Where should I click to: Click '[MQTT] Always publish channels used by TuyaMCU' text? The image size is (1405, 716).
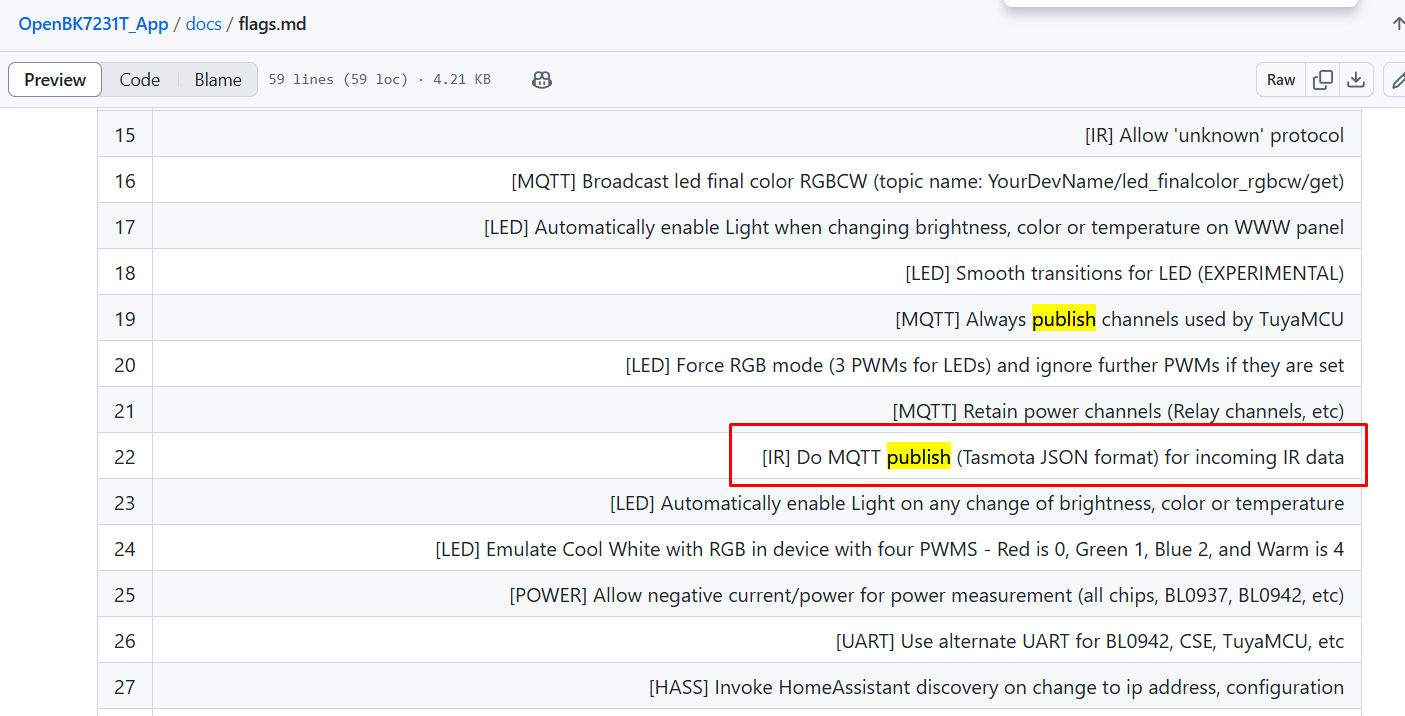[x=1119, y=319]
